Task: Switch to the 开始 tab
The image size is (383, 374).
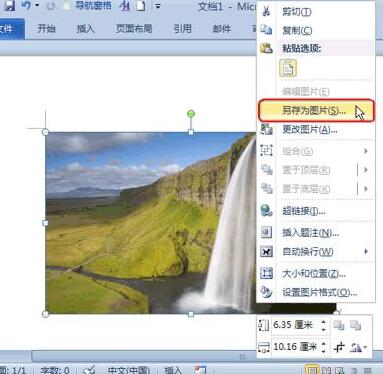Action: (46, 29)
